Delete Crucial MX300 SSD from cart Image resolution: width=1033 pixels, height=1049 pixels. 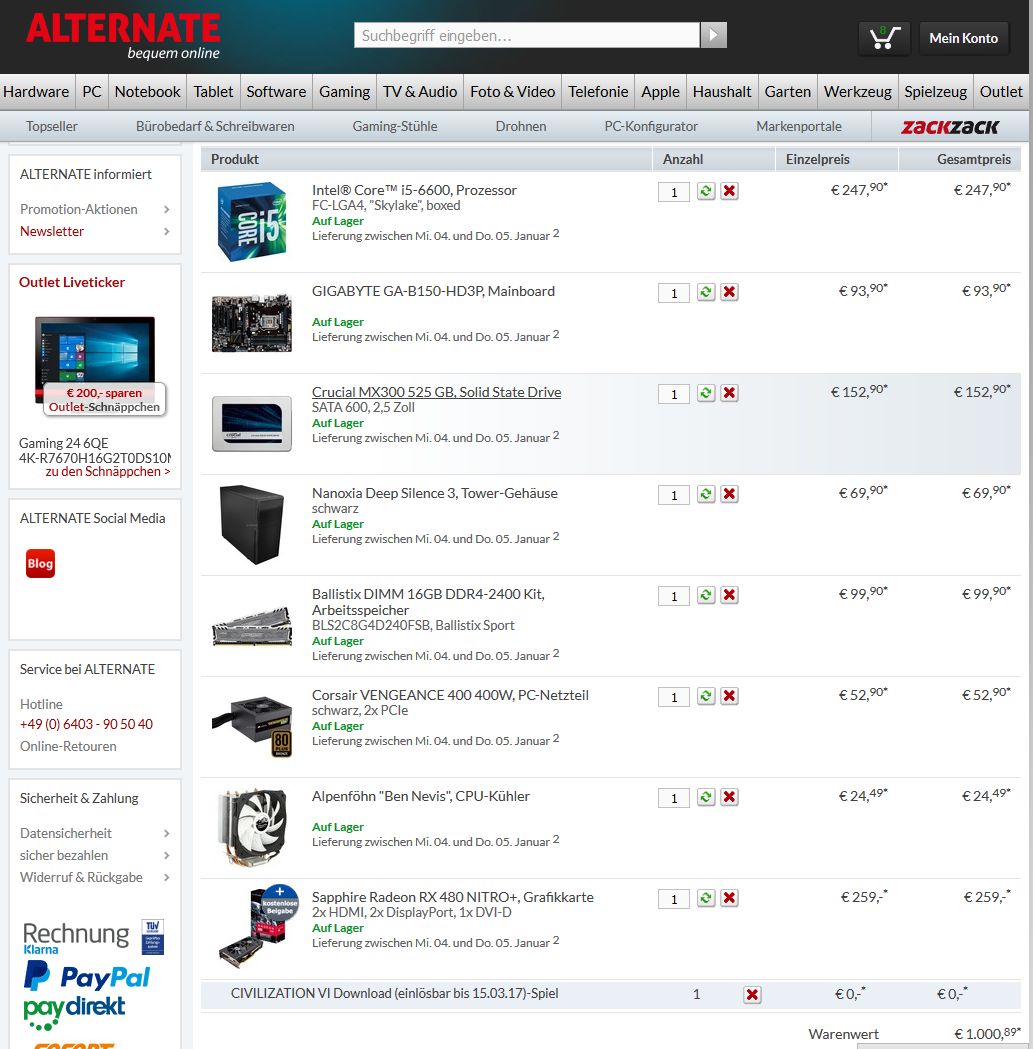[x=729, y=393]
